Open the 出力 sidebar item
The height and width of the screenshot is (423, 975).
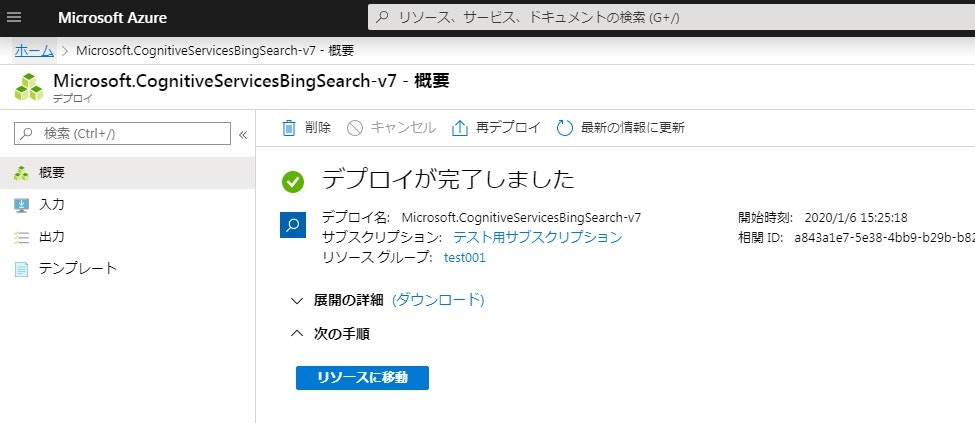(x=127, y=236)
